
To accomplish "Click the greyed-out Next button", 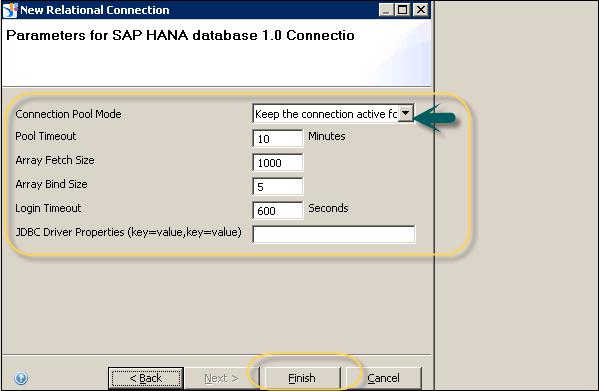I will click(x=222, y=378).
